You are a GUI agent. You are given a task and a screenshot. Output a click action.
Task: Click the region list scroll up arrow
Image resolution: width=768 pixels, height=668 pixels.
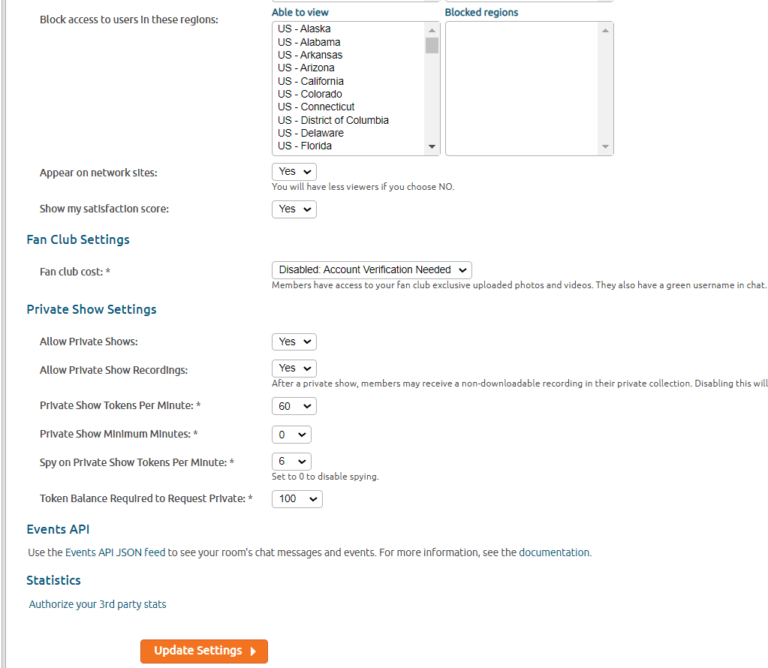pyautogui.click(x=432, y=30)
